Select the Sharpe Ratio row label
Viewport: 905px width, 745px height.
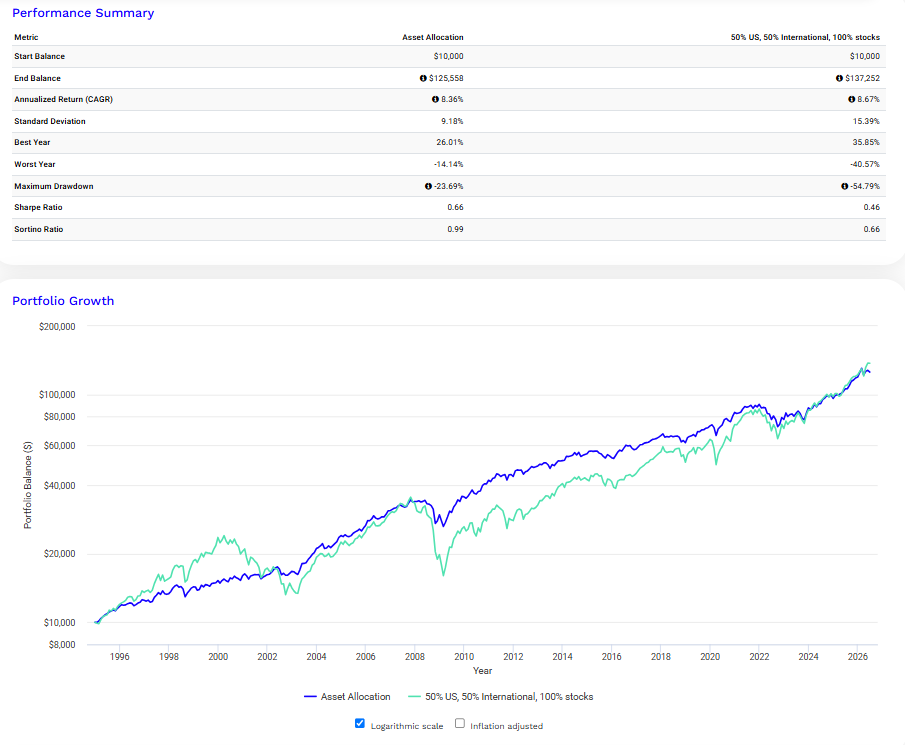coord(38,207)
